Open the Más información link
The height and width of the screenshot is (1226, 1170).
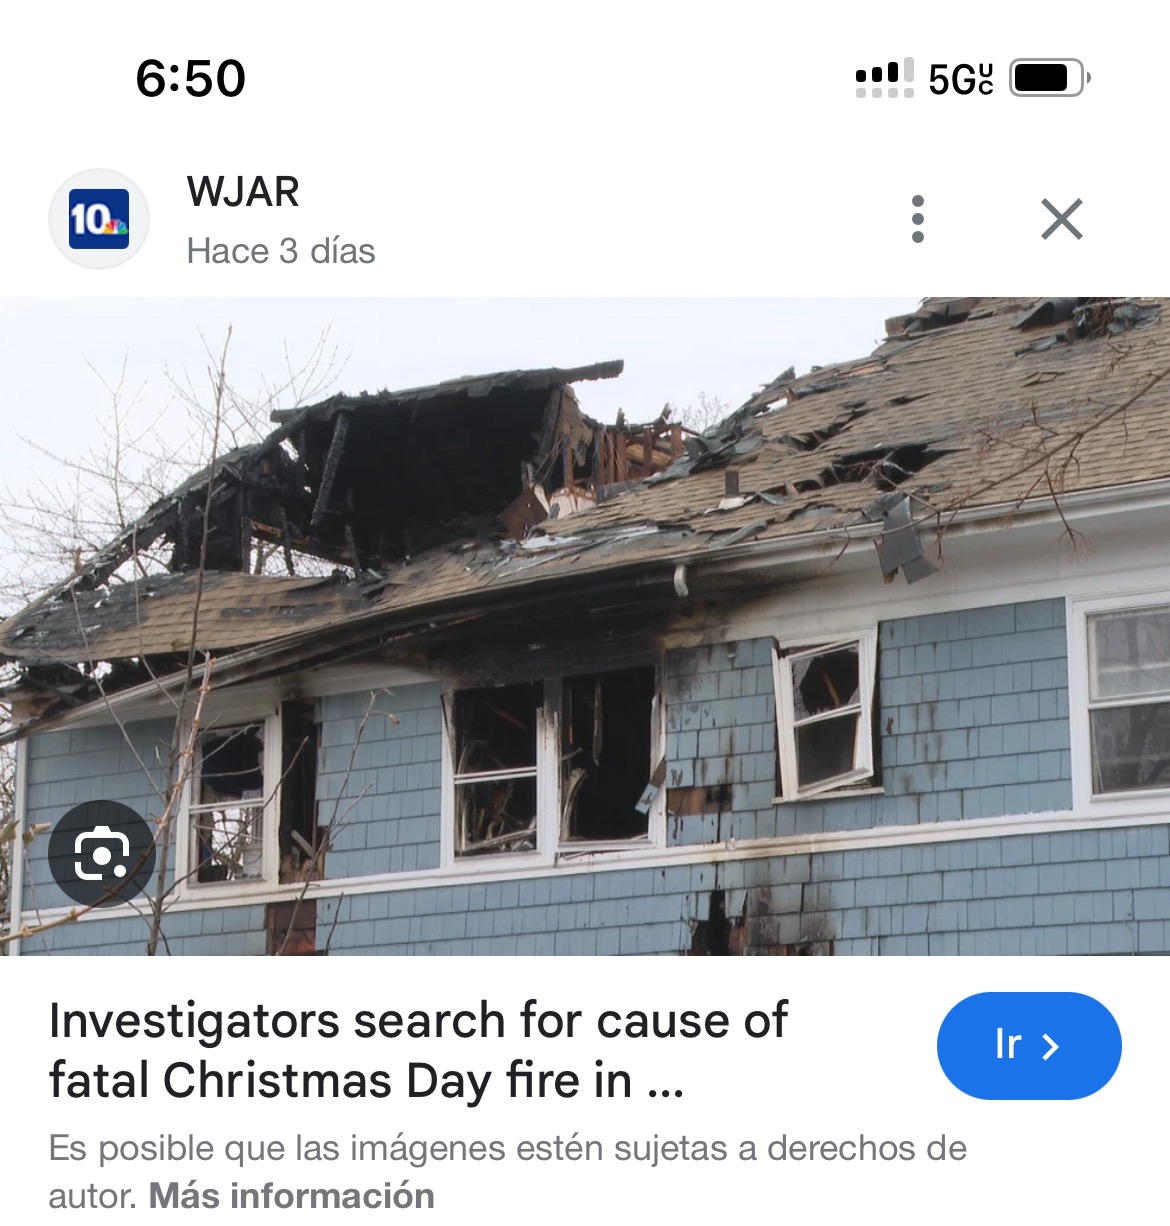coord(292,1195)
